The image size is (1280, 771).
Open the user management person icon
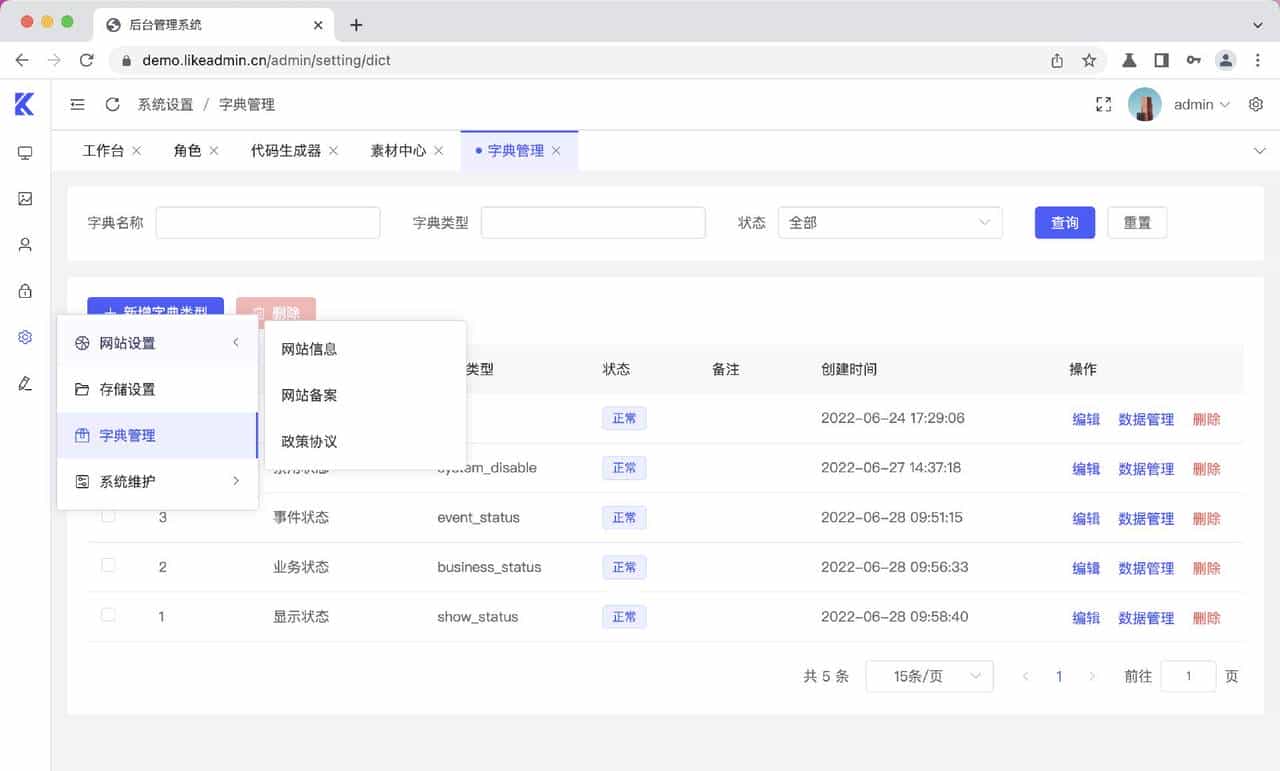[x=24, y=244]
